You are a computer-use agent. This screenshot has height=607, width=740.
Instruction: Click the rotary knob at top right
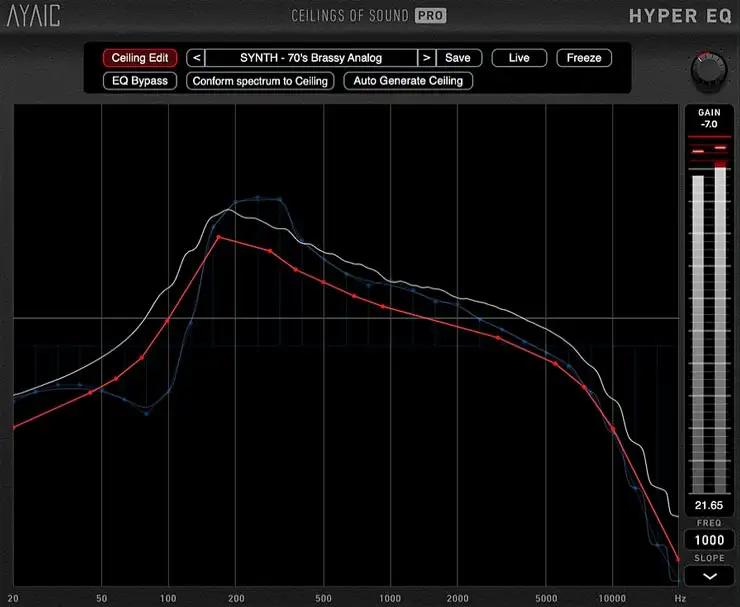(709, 70)
